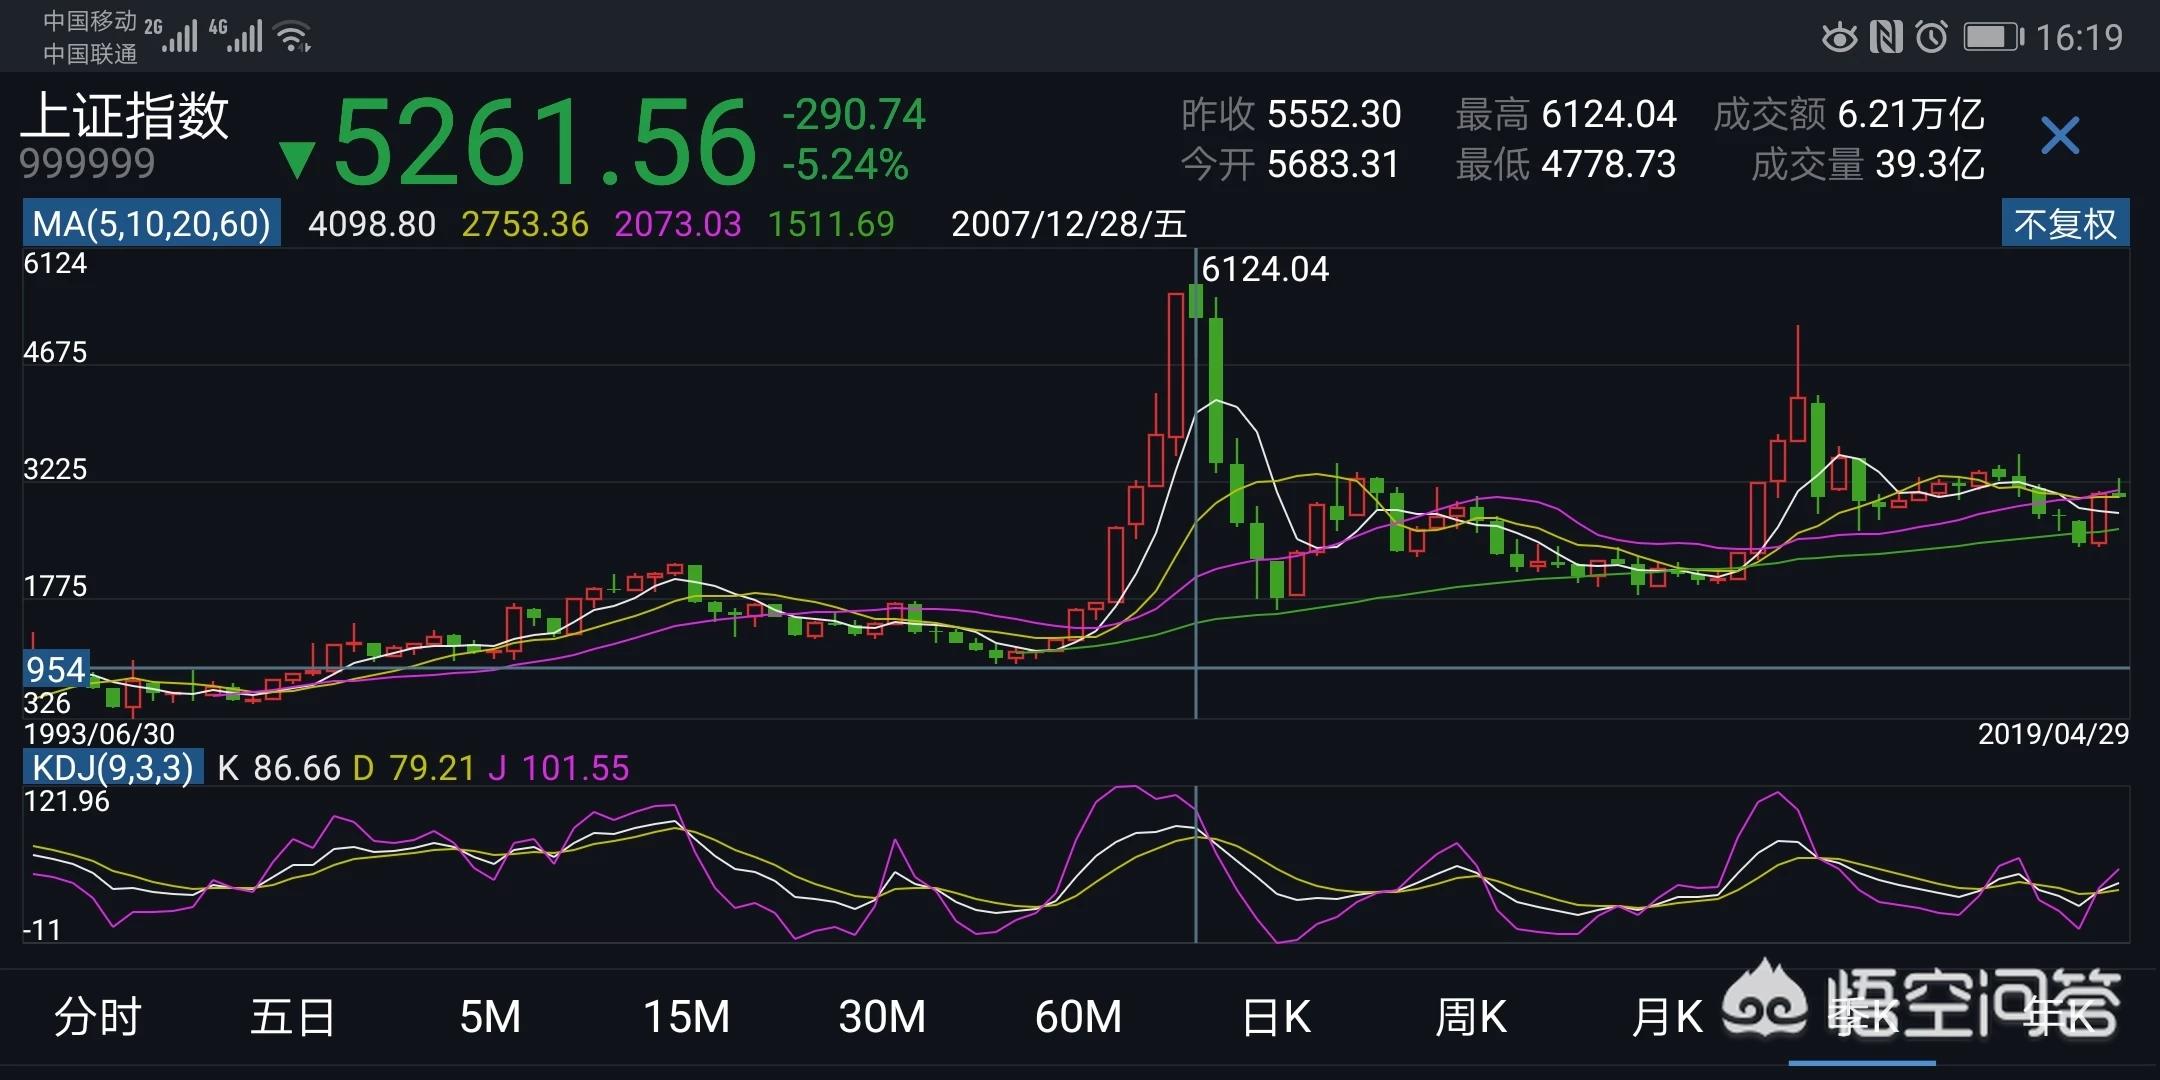Select the 60M interval tab
The height and width of the screenshot is (1080, 2160).
pos(1078,1017)
